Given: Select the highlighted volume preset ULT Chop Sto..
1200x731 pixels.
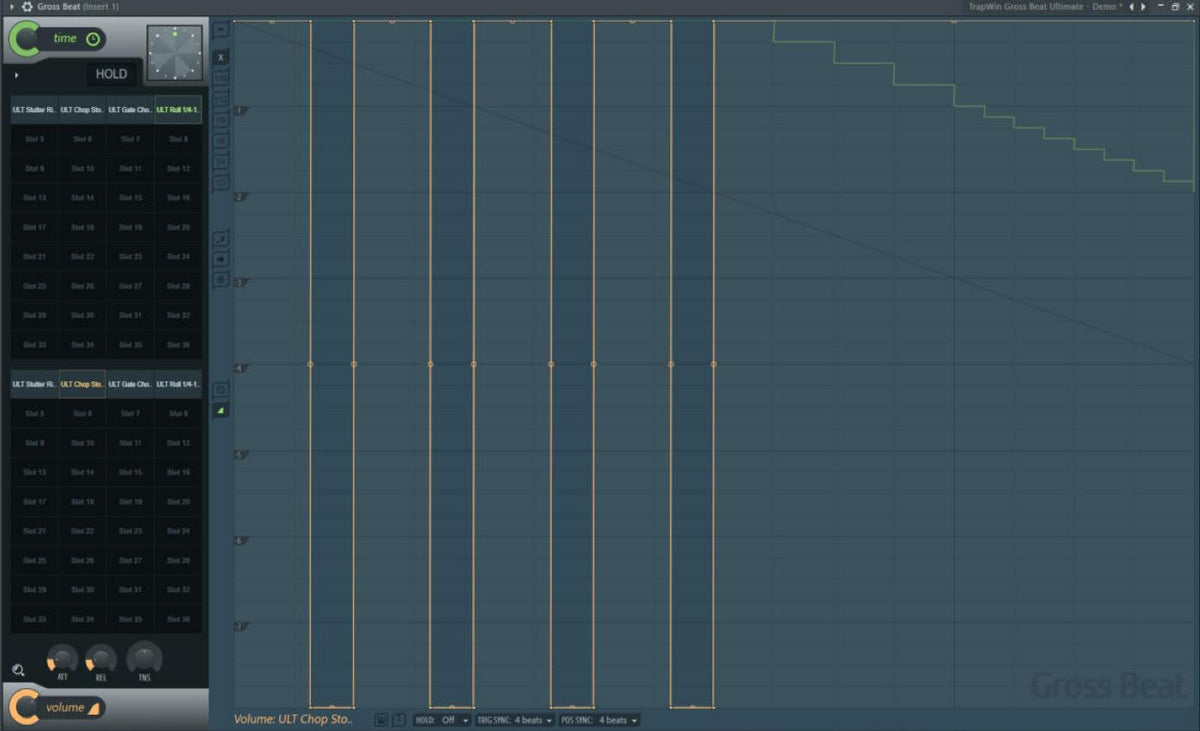Looking at the screenshot, I should pos(82,384).
